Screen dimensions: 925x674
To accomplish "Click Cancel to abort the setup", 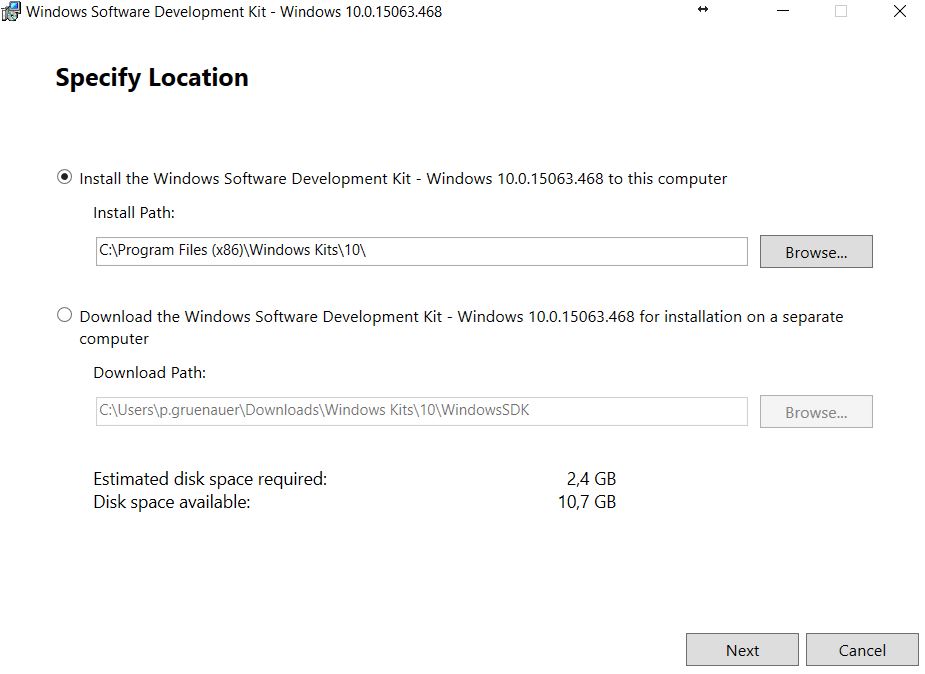I will pyautogui.click(x=861, y=649).
